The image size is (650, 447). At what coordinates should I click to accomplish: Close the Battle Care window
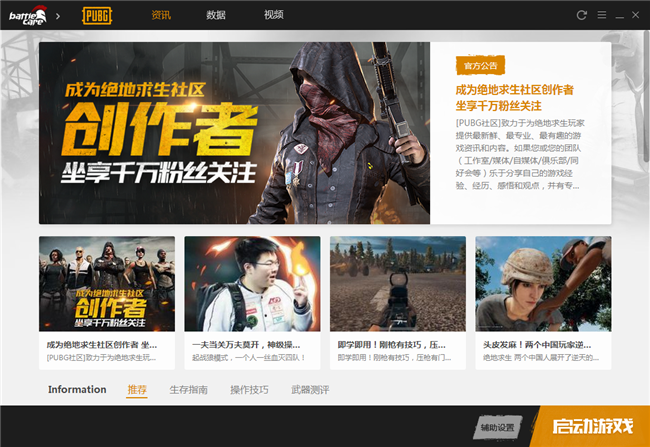coord(635,15)
